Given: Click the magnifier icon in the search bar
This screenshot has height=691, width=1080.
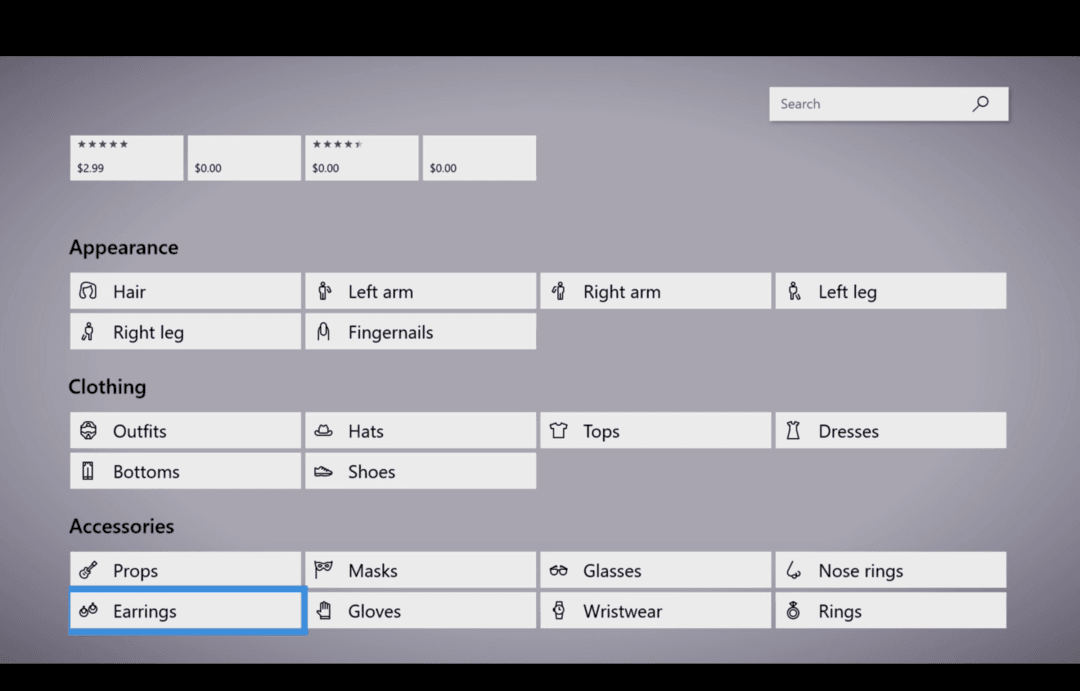Looking at the screenshot, I should click(x=978, y=103).
